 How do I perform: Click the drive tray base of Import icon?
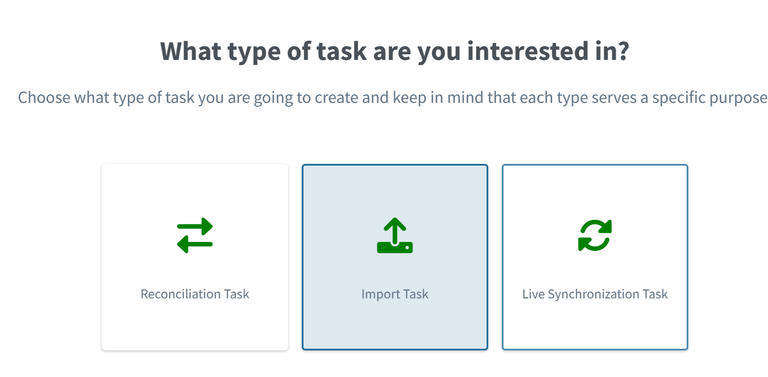coord(395,247)
